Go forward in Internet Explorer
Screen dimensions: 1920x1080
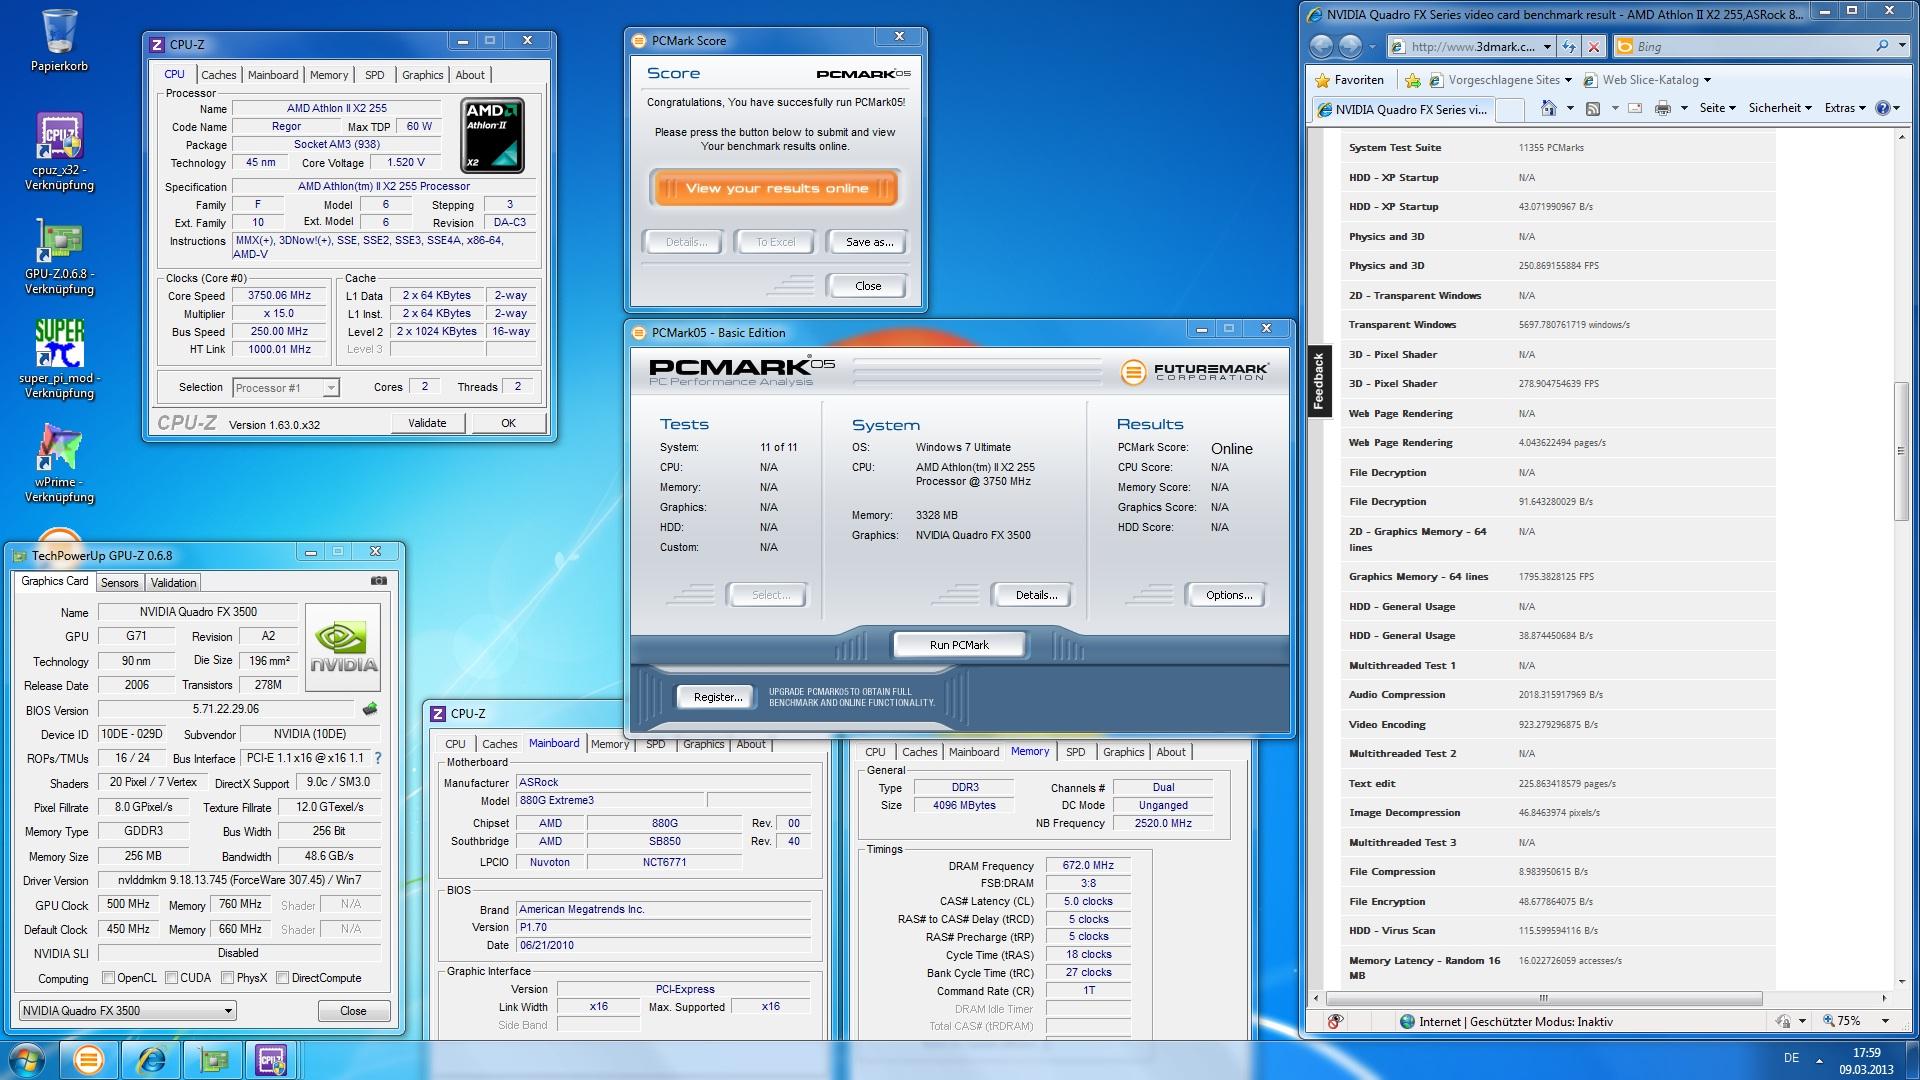(x=1350, y=46)
